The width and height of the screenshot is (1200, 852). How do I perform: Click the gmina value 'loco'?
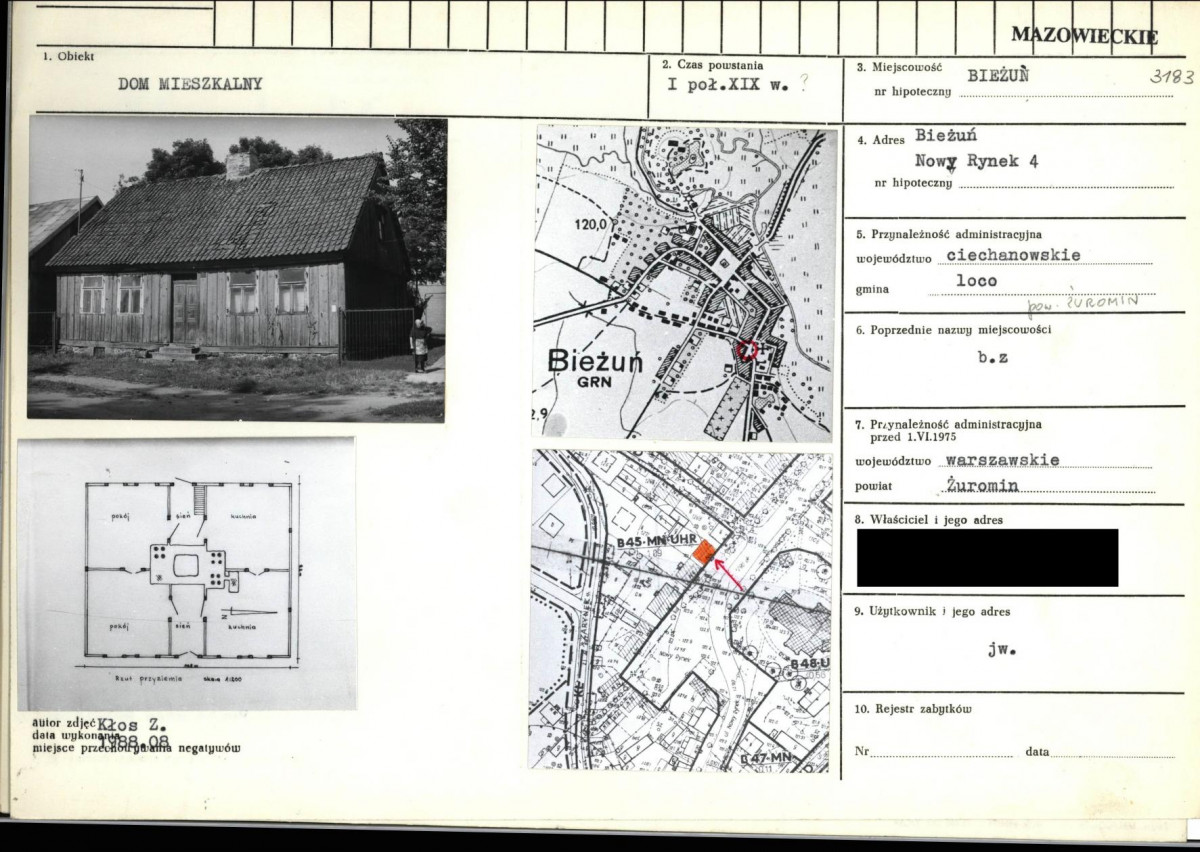point(978,282)
